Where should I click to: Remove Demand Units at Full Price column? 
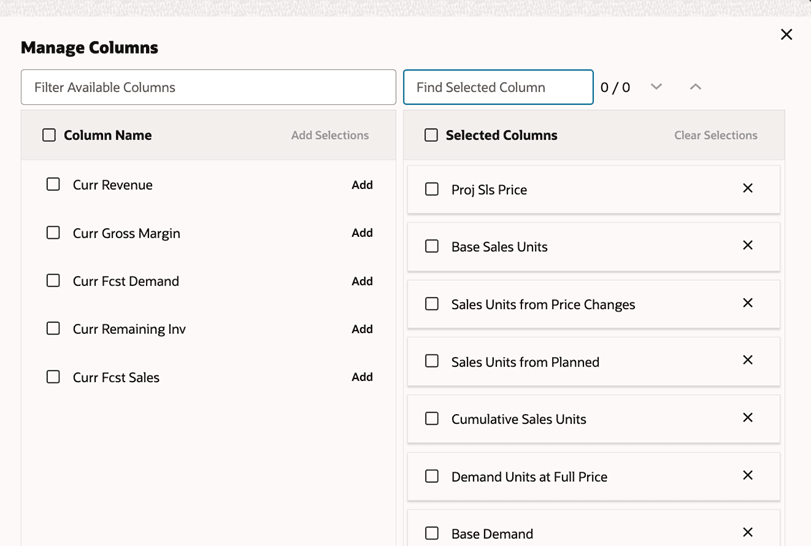click(x=747, y=475)
